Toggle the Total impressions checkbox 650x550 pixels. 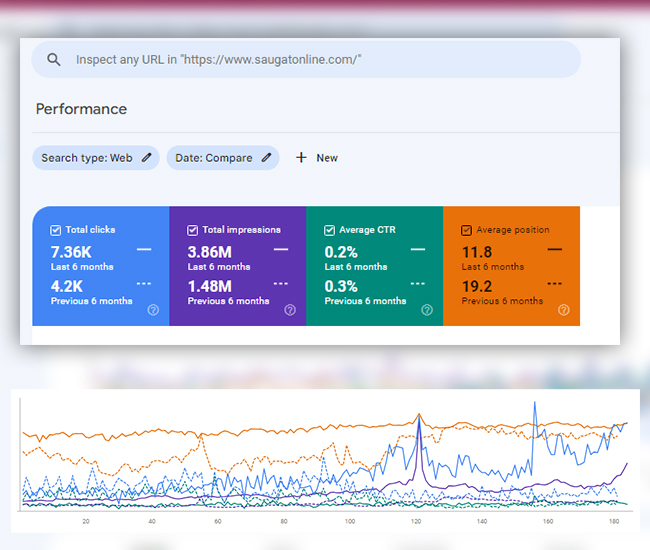click(193, 230)
